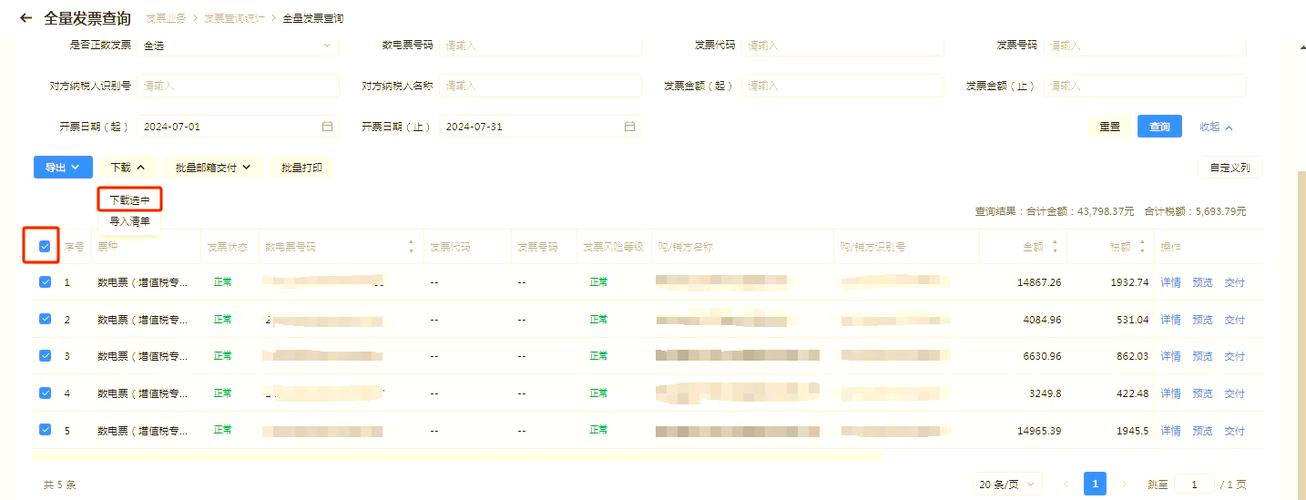Focus the 发票代码 filter input field

click(843, 45)
